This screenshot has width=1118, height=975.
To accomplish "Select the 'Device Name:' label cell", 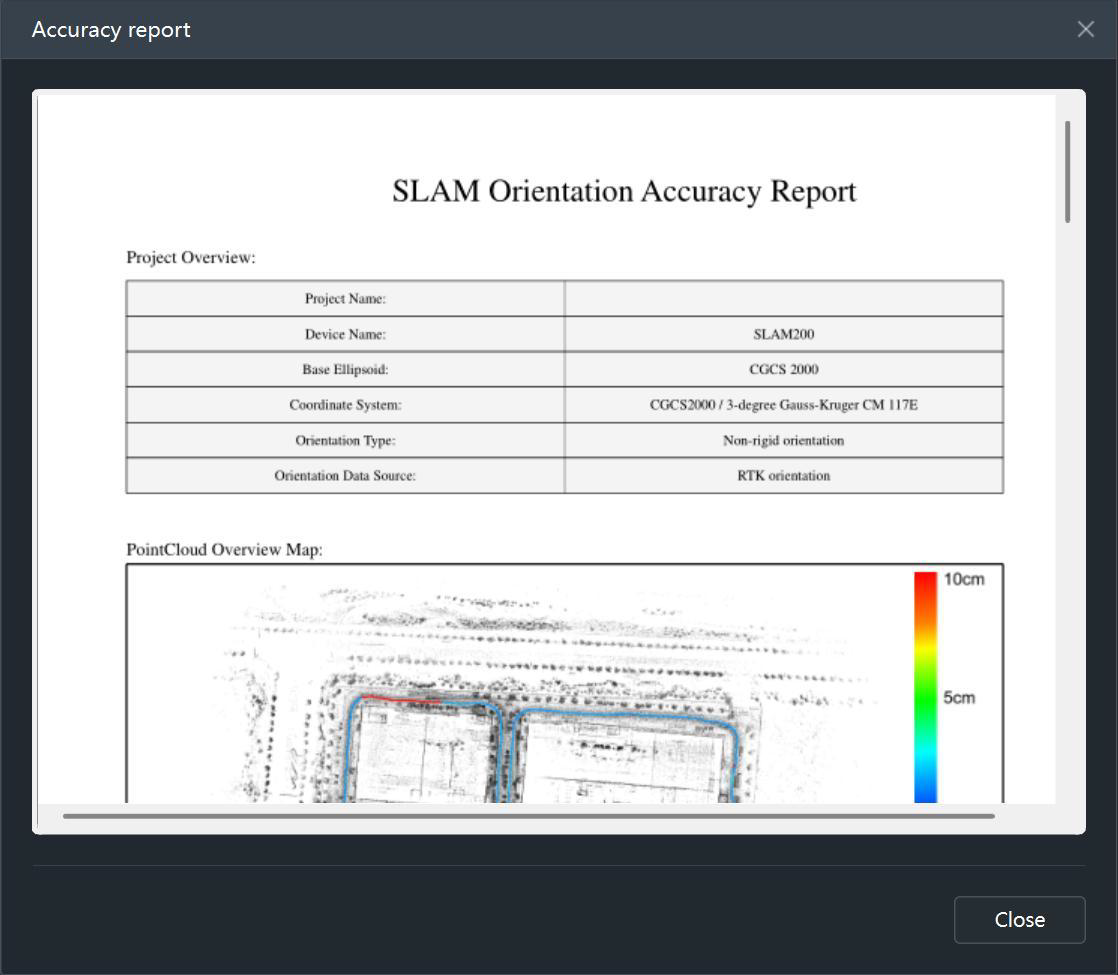I will tap(345, 334).
